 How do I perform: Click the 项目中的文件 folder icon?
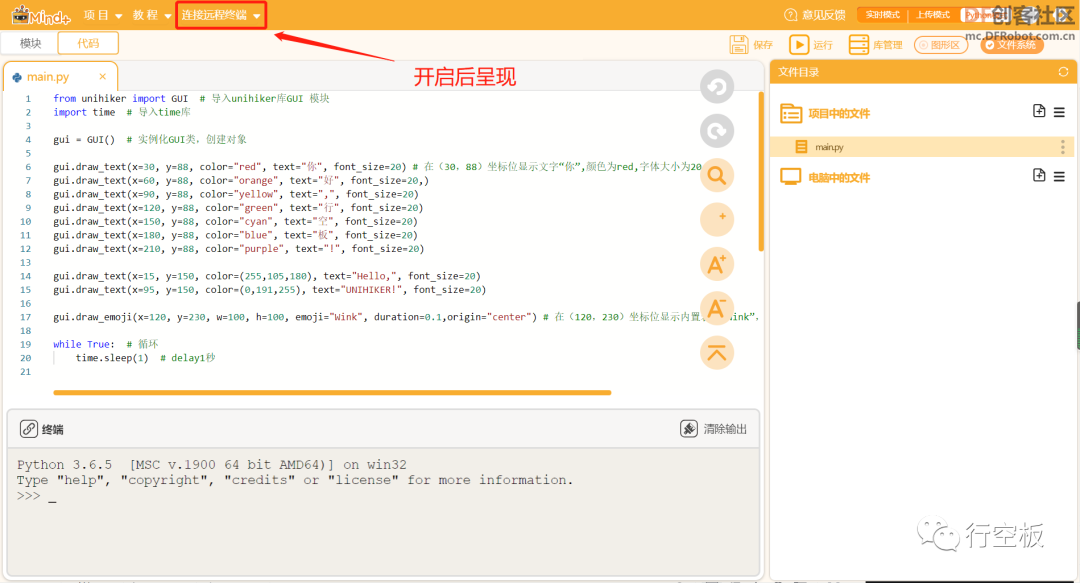[x=791, y=113]
